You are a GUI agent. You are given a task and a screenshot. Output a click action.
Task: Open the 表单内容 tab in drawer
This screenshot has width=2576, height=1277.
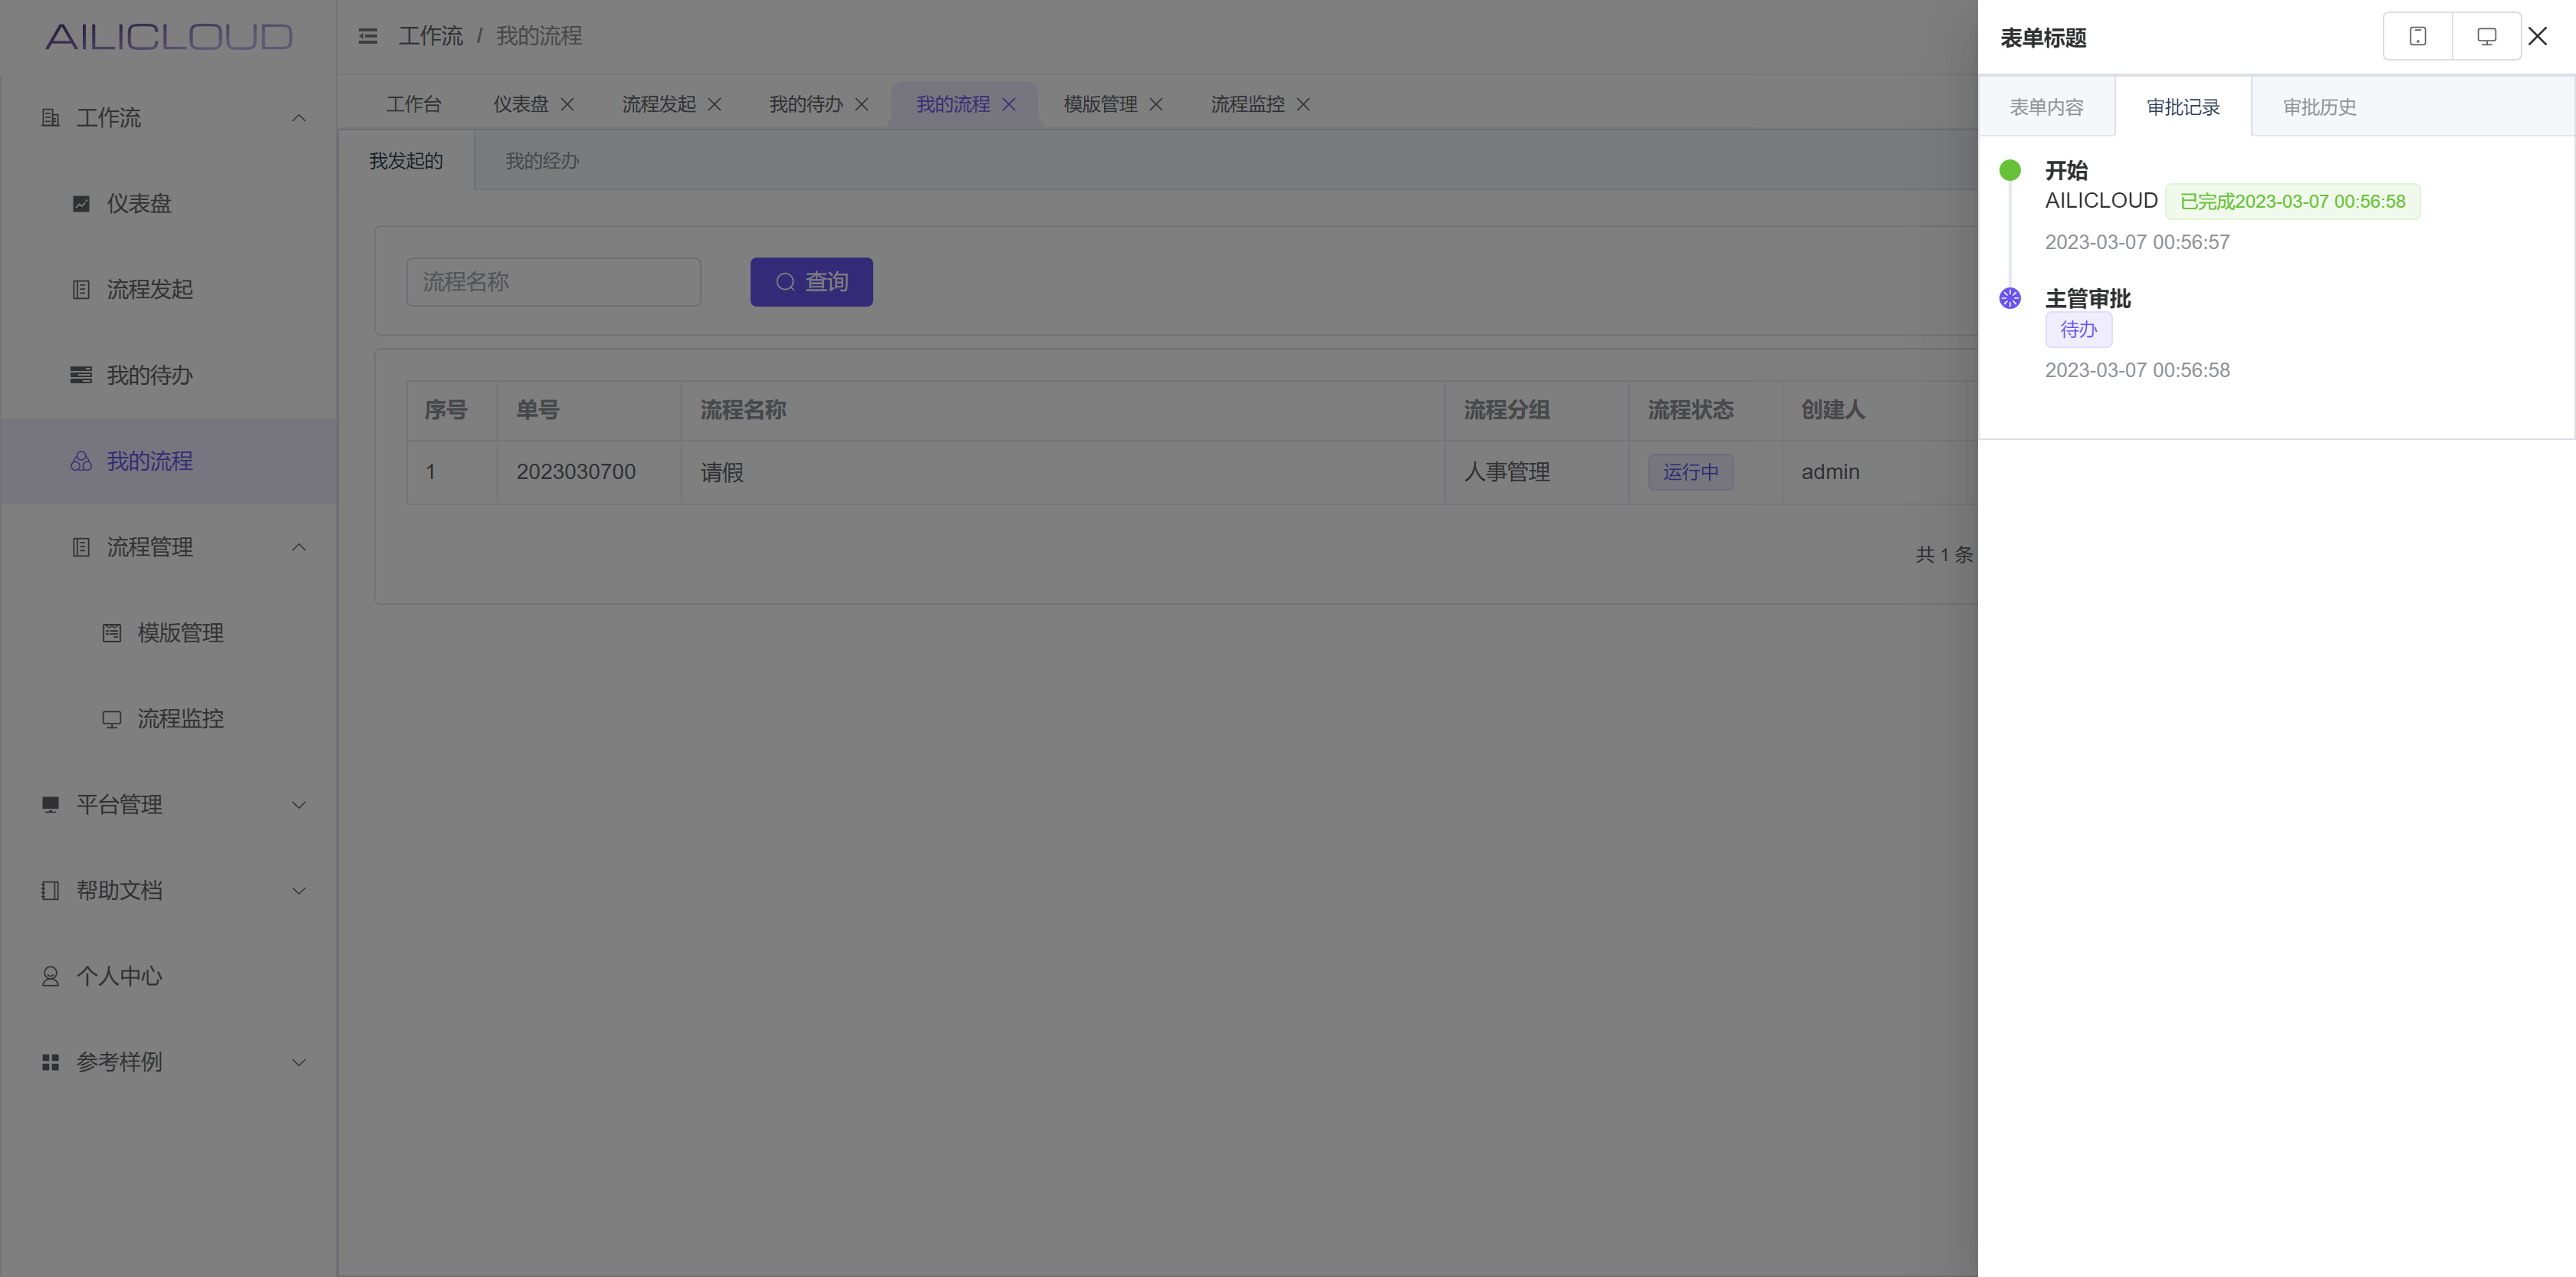(2046, 107)
